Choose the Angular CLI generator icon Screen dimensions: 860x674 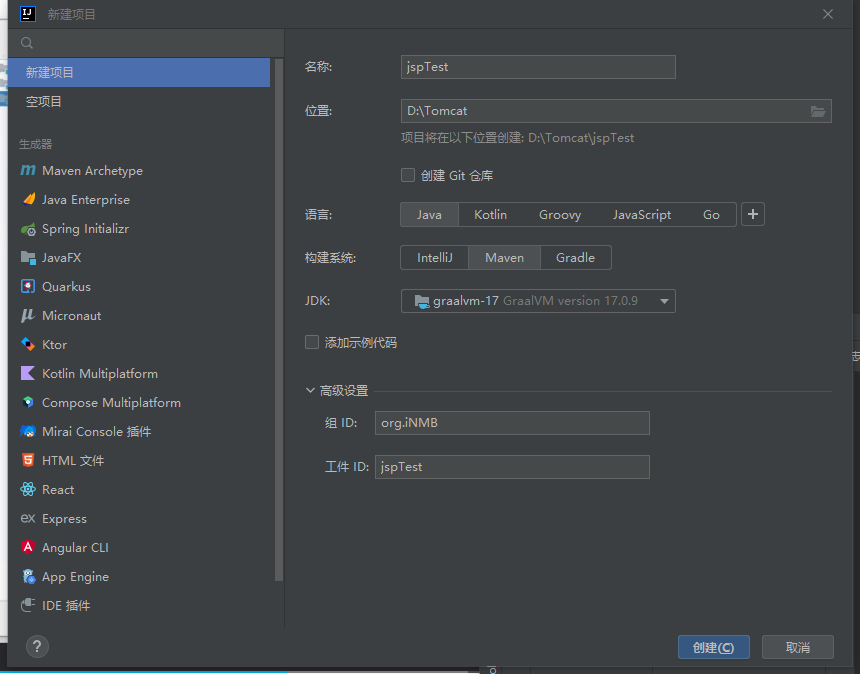tap(28, 548)
